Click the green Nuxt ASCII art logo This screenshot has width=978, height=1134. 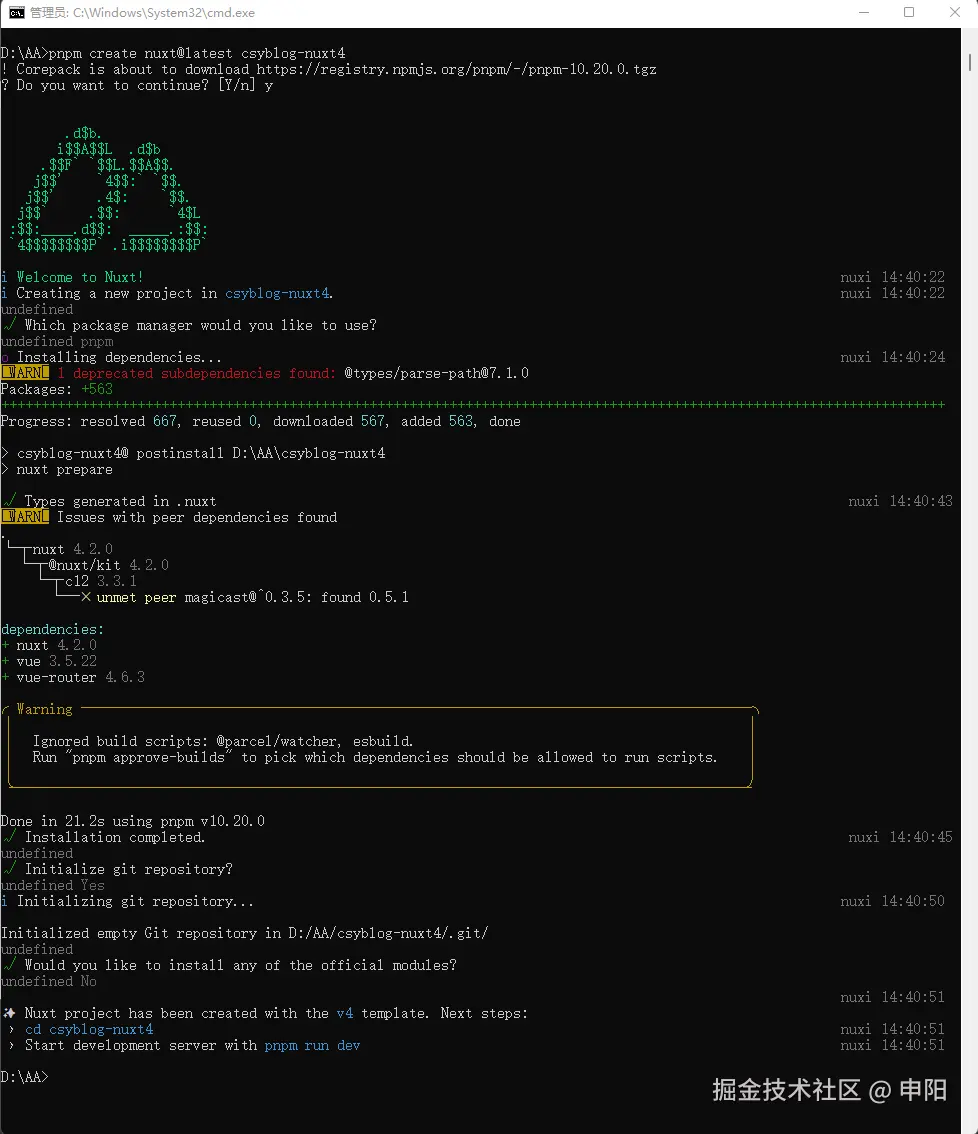pos(109,189)
